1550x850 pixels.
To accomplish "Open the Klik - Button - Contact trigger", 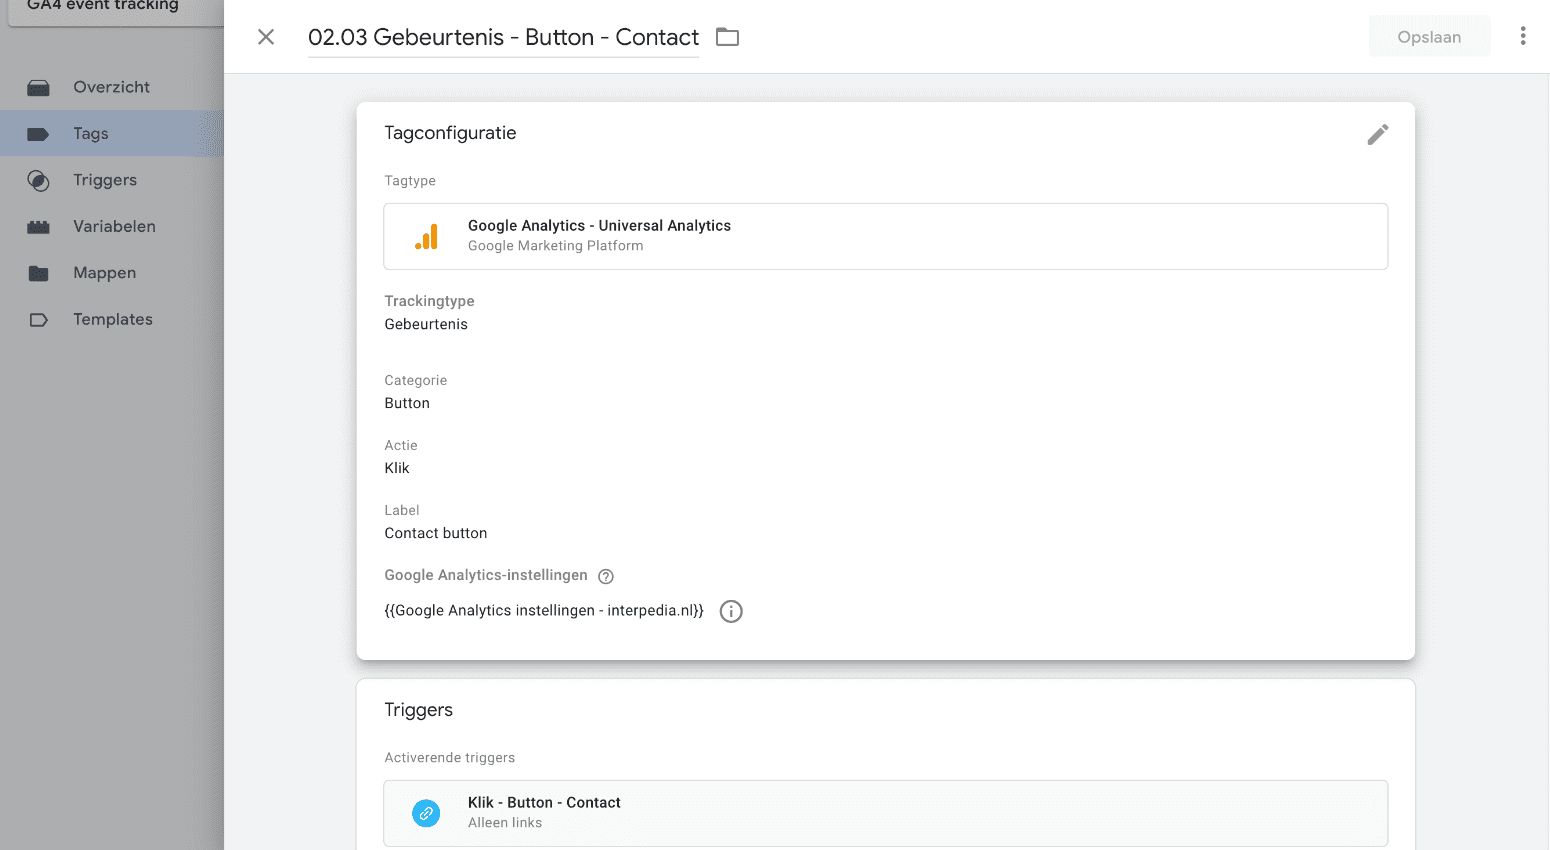I will point(886,813).
